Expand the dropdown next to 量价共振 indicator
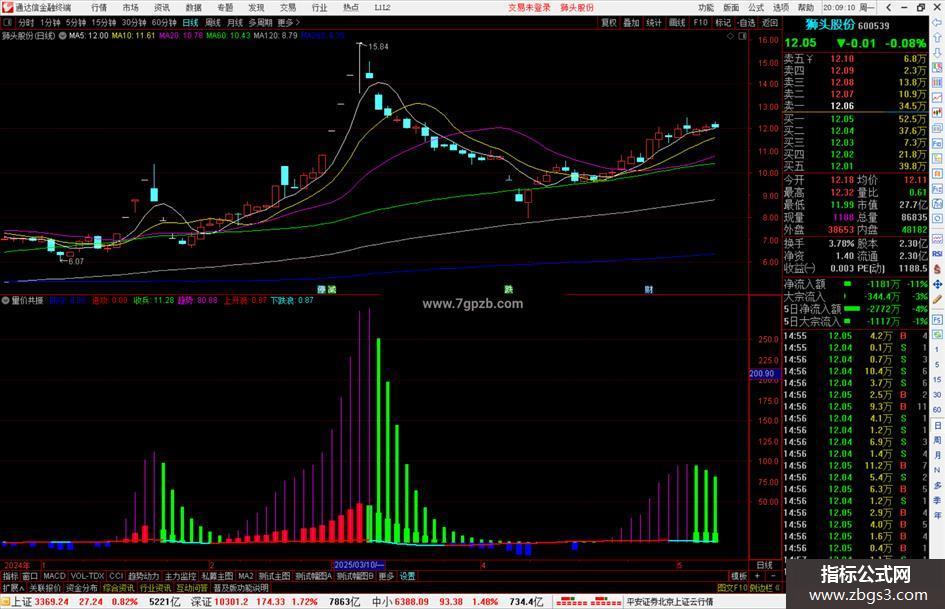 6,300
